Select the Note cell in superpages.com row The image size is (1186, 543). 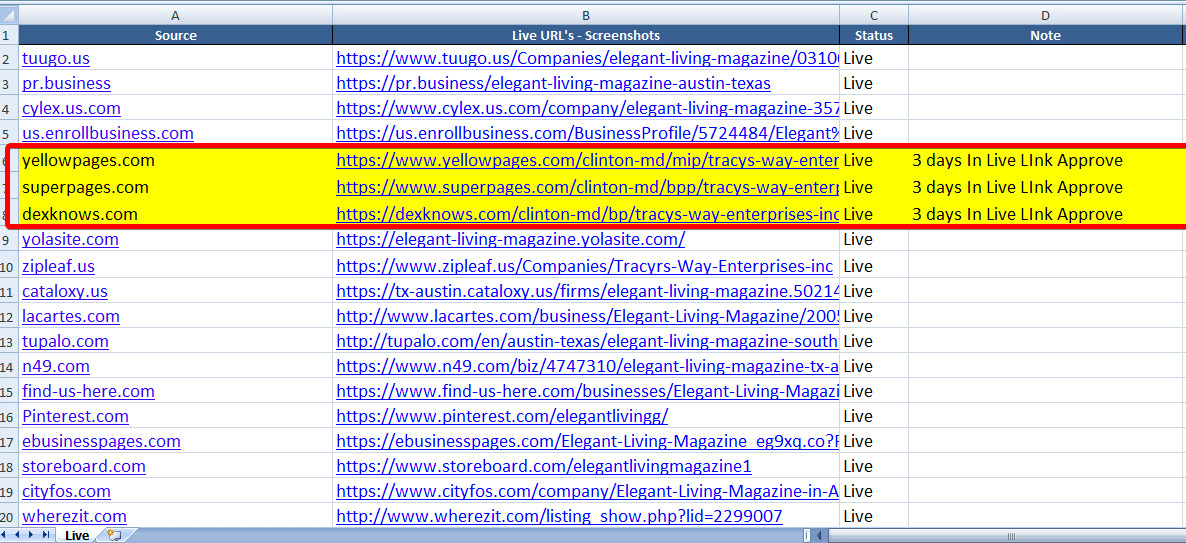pos(1047,187)
